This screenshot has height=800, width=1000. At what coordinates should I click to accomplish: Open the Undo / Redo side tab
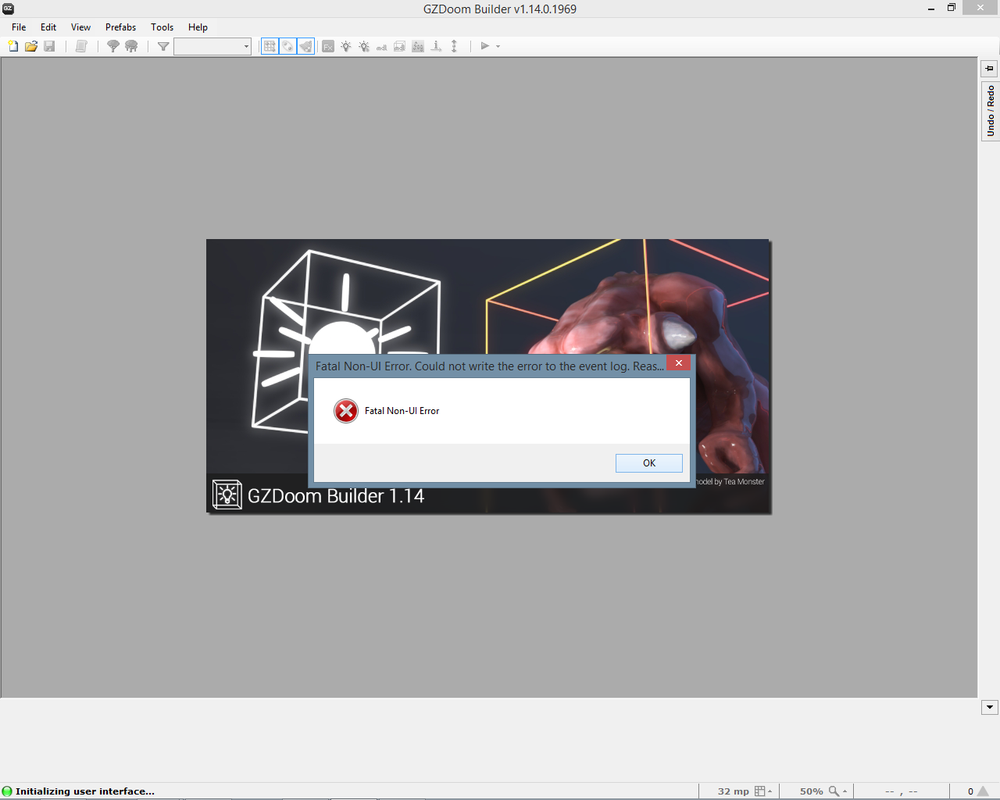990,111
